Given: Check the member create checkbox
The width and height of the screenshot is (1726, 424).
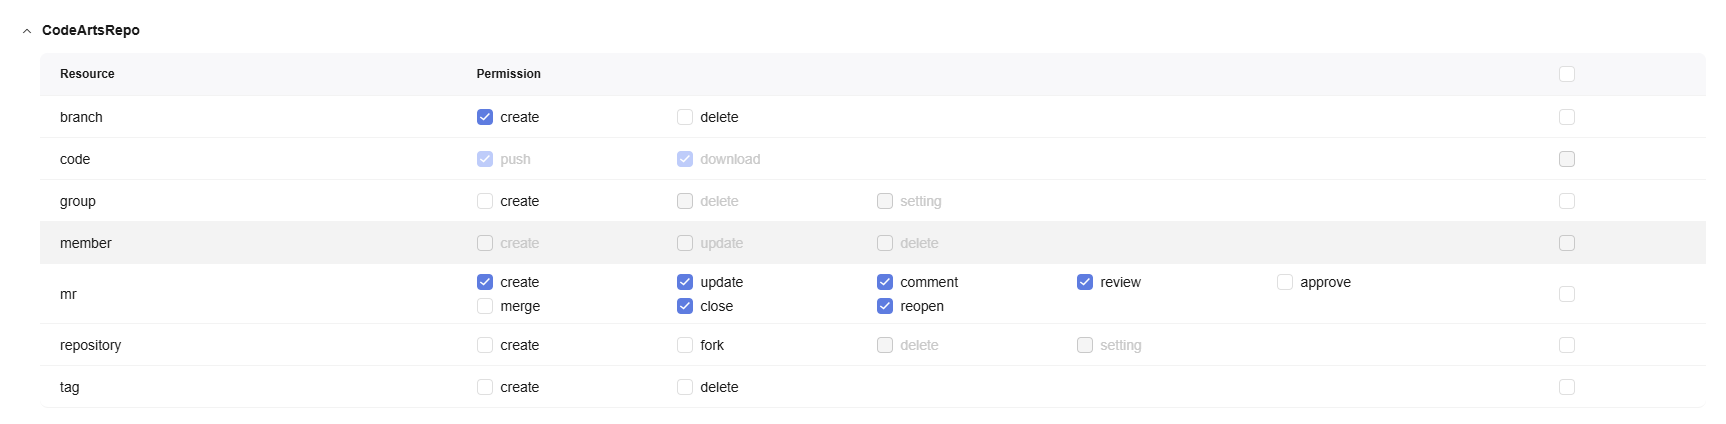Looking at the screenshot, I should pyautogui.click(x=485, y=243).
